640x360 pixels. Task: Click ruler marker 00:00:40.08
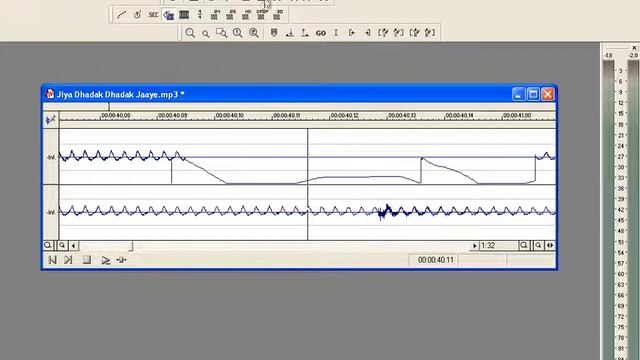(116, 116)
